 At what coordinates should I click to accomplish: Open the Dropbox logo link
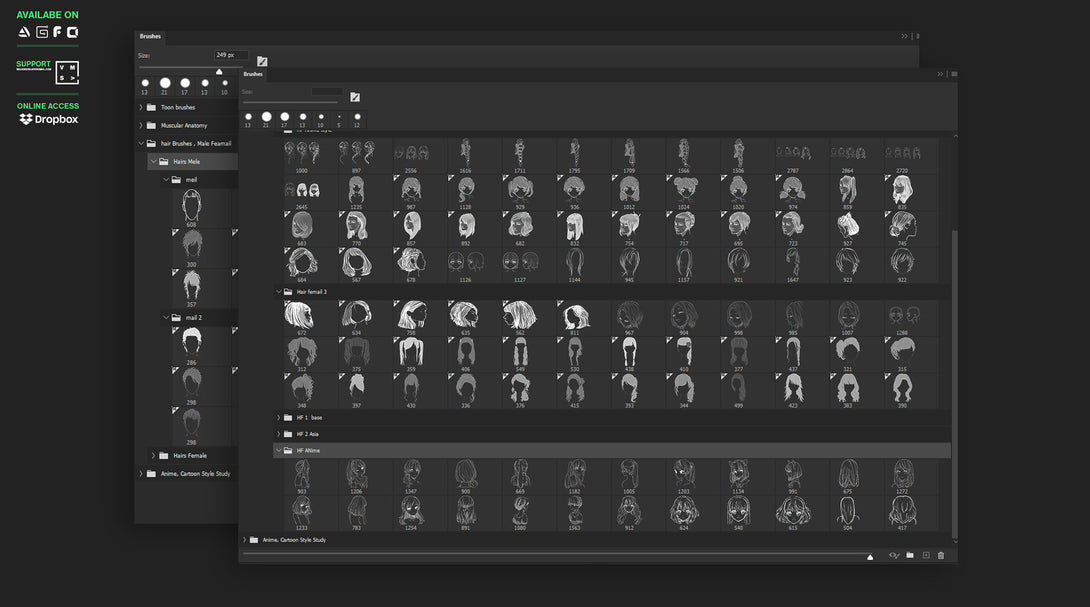(x=49, y=120)
